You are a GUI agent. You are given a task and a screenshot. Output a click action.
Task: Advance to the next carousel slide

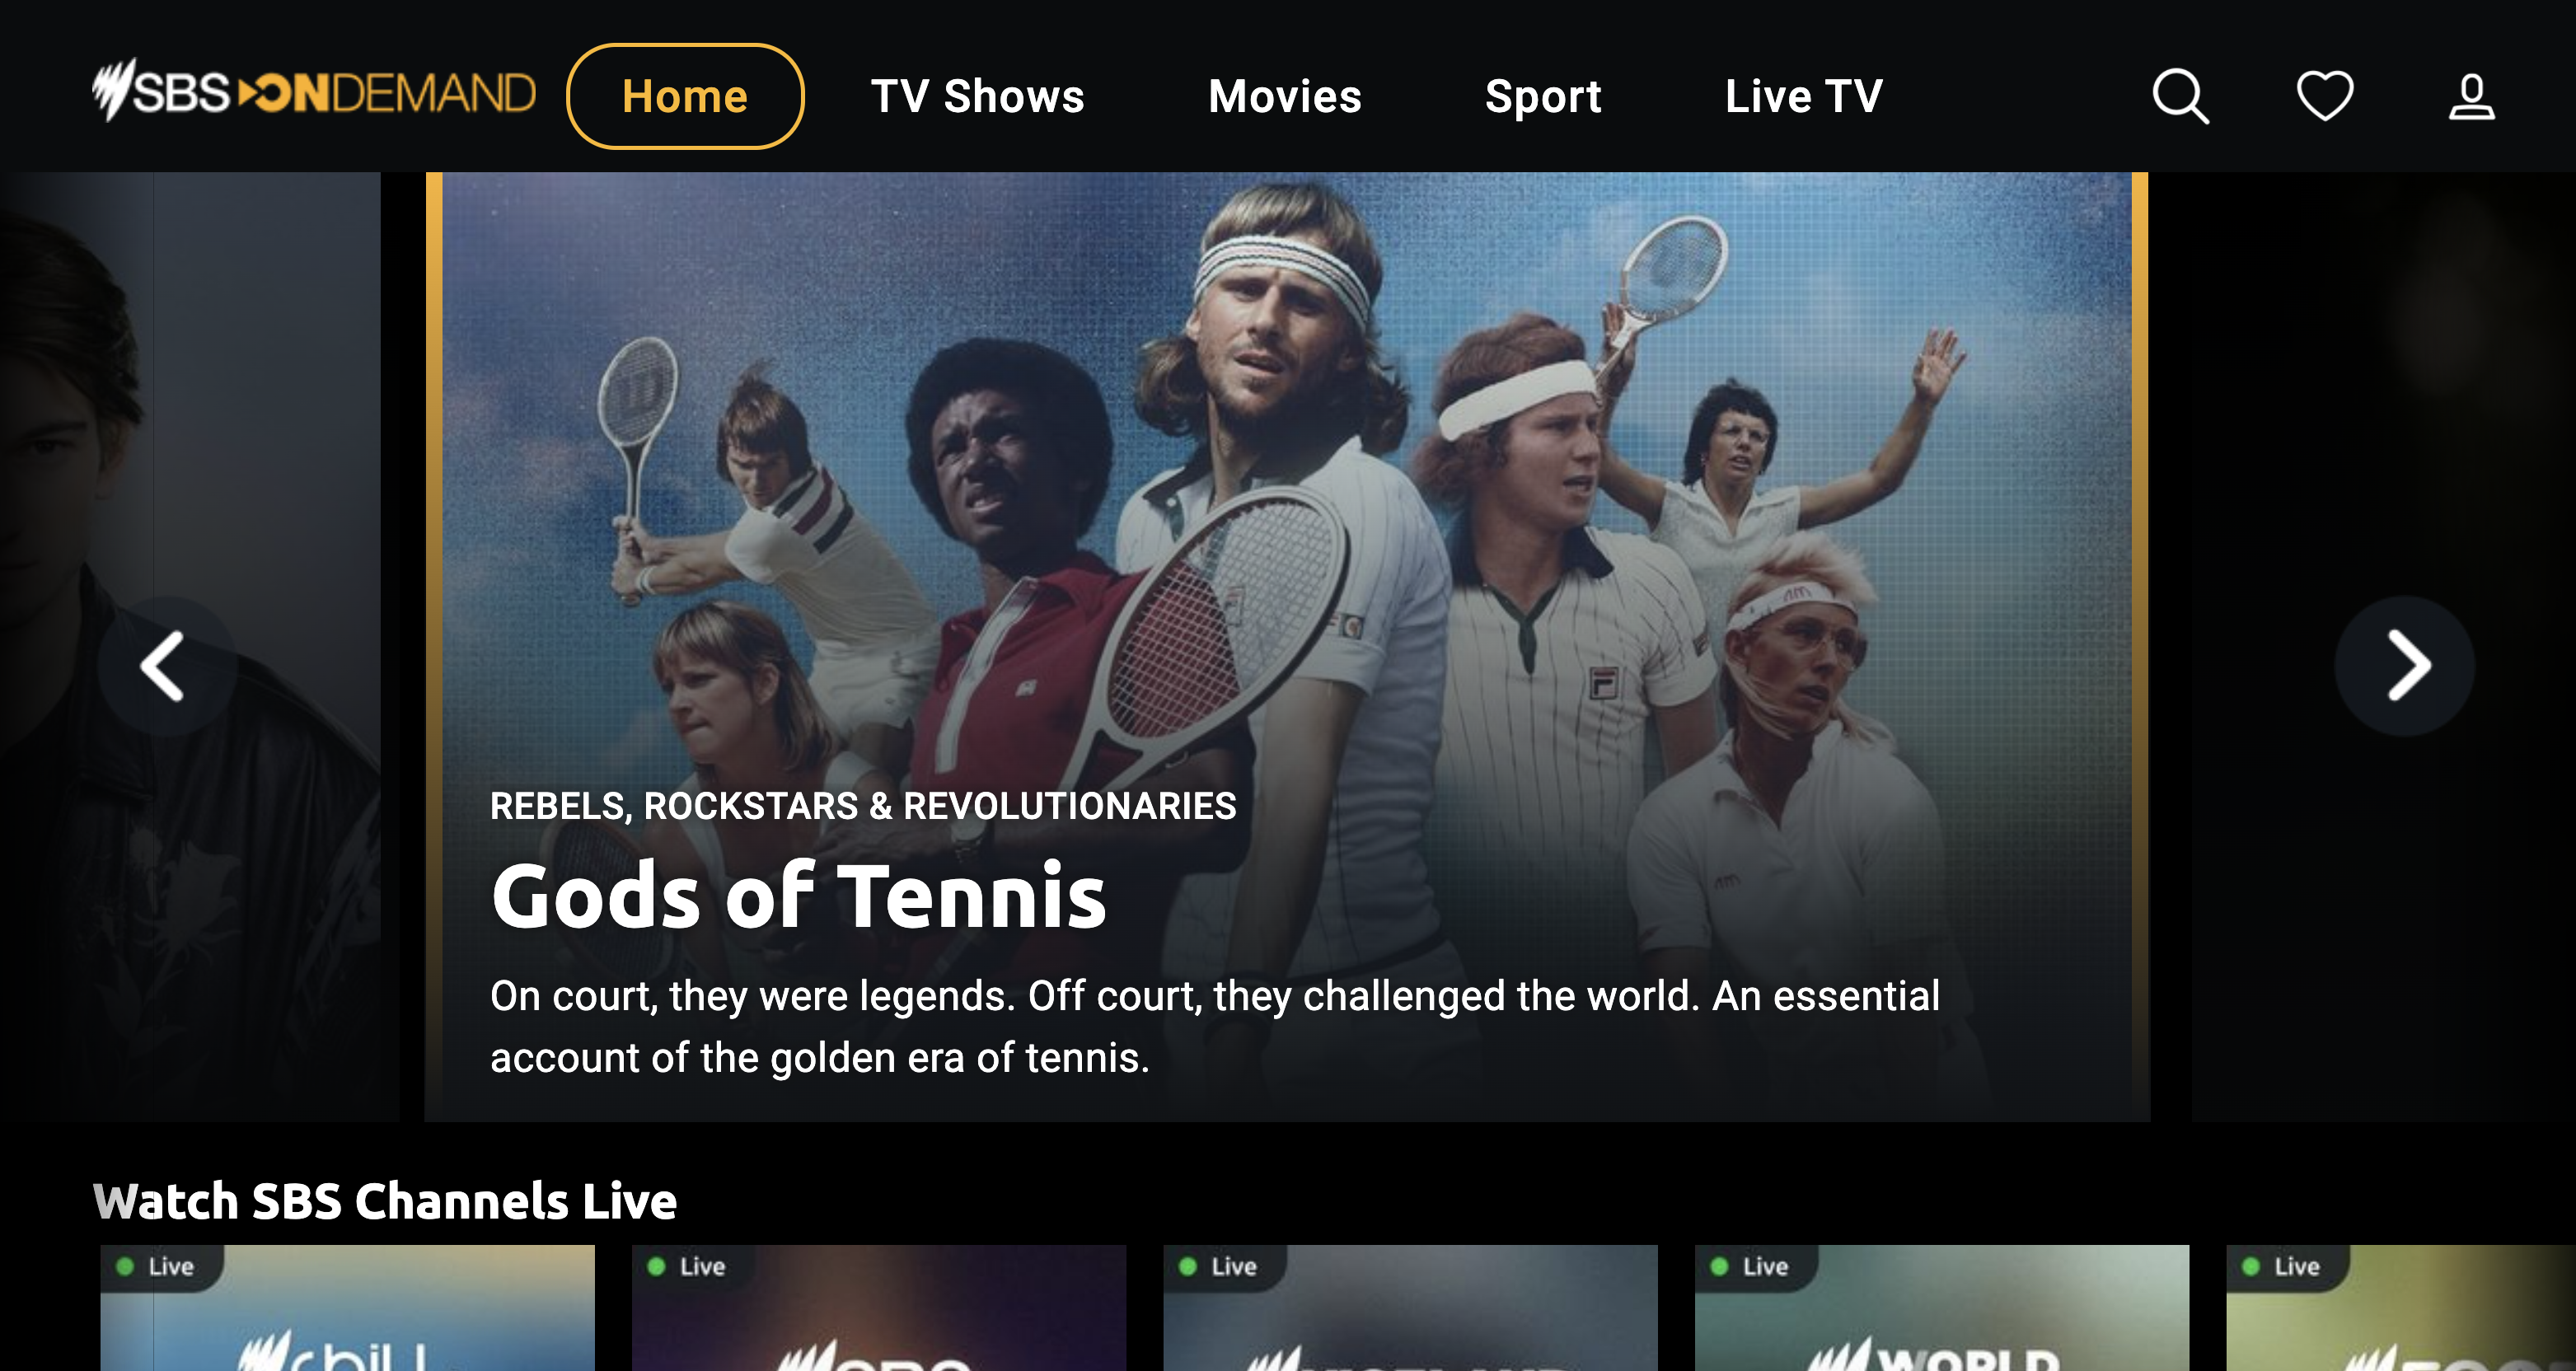tap(2405, 666)
